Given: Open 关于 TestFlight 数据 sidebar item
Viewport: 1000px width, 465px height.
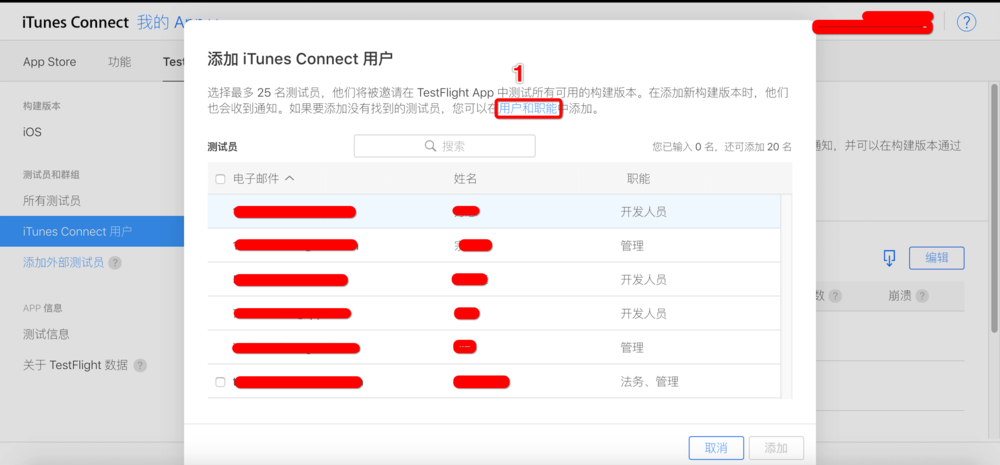Looking at the screenshot, I should pyautogui.click(x=75, y=365).
